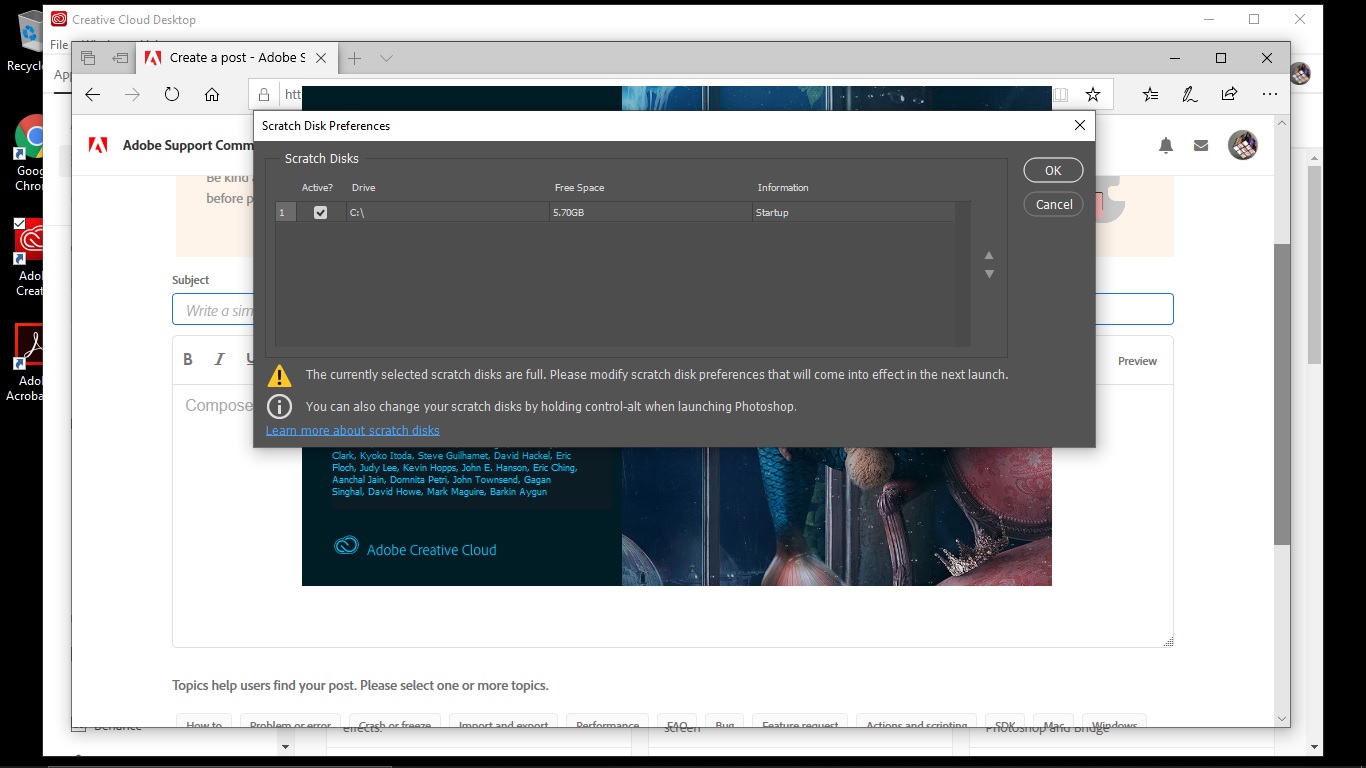The image size is (1366, 768).
Task: Open browser settings via the ellipsis icon
Action: point(1269,94)
